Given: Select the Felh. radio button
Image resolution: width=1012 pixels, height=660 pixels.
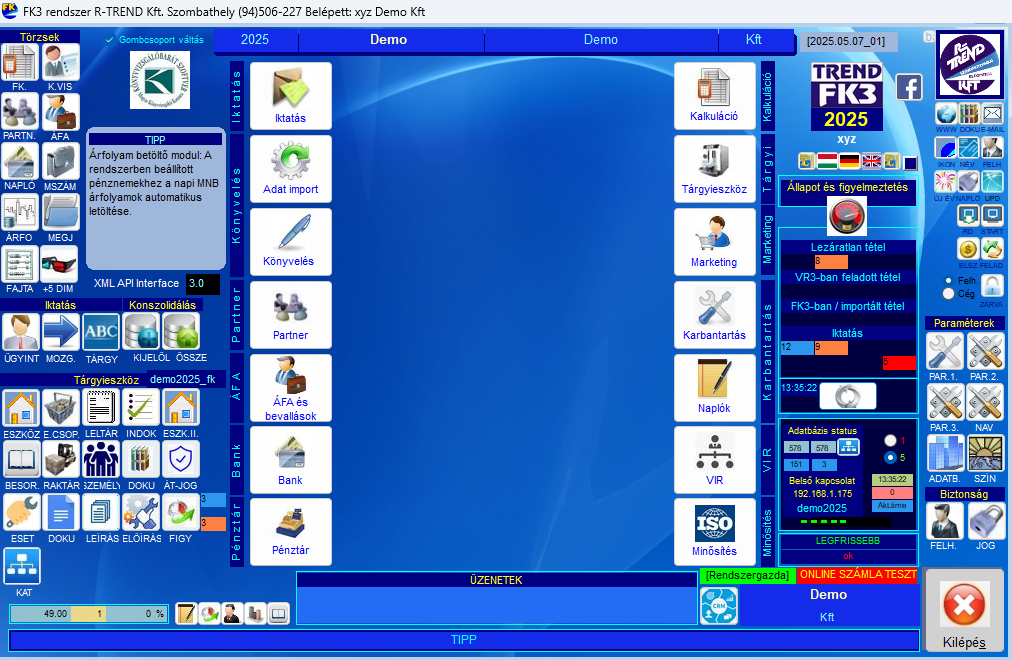Looking at the screenshot, I should [x=948, y=281].
